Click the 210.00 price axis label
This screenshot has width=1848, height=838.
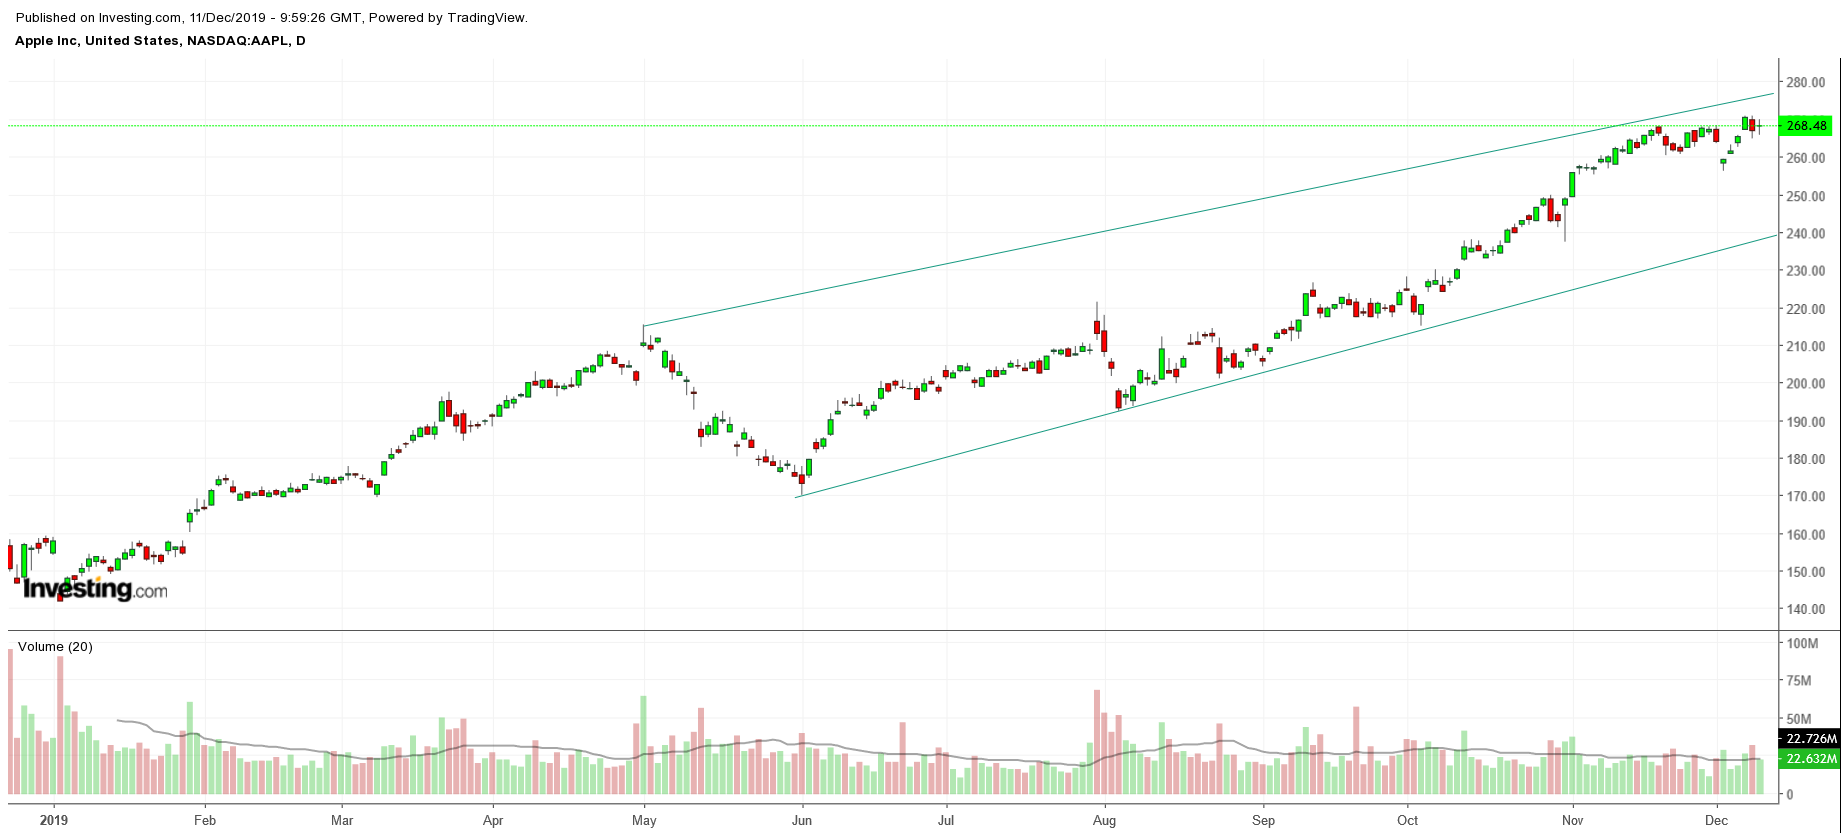pos(1806,347)
